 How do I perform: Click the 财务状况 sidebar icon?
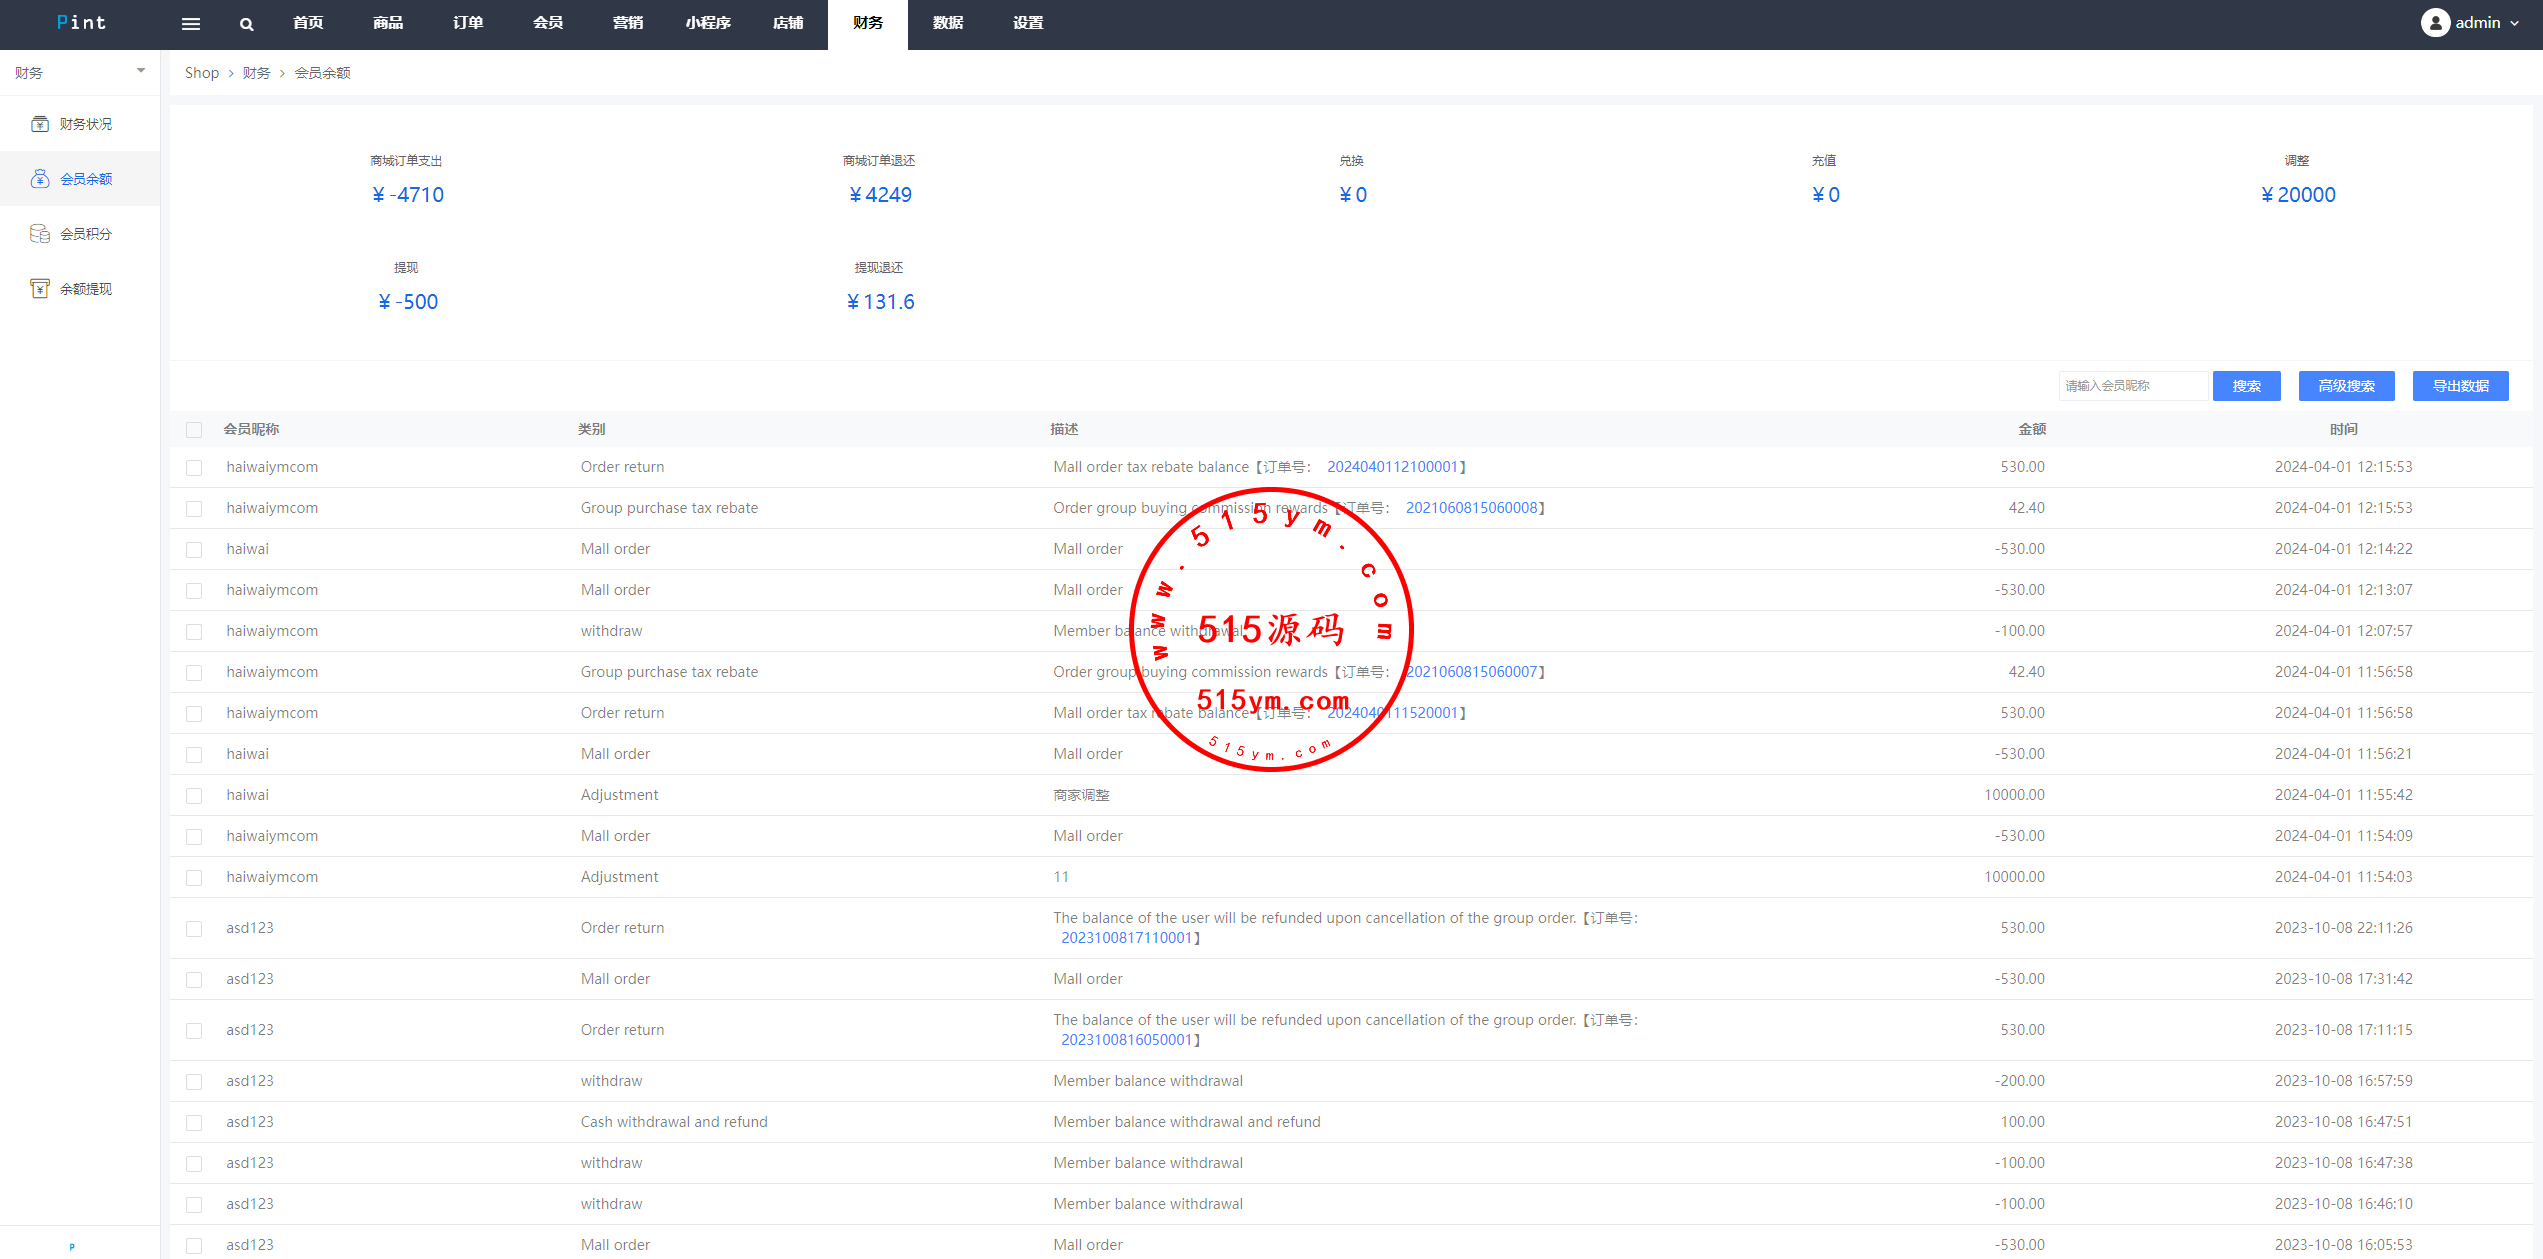40,124
